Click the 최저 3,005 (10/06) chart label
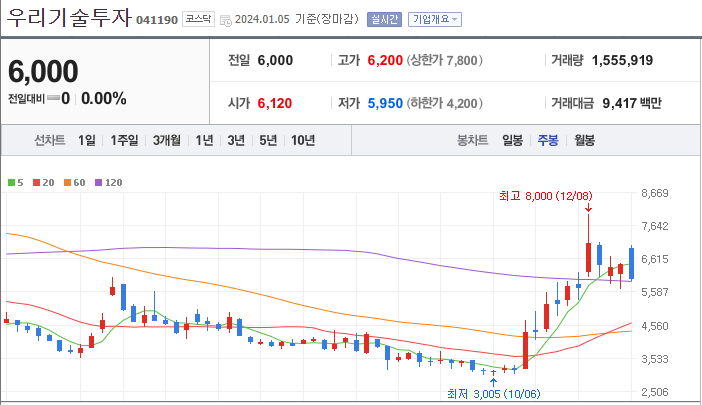This screenshot has height=405, width=702. (494, 394)
